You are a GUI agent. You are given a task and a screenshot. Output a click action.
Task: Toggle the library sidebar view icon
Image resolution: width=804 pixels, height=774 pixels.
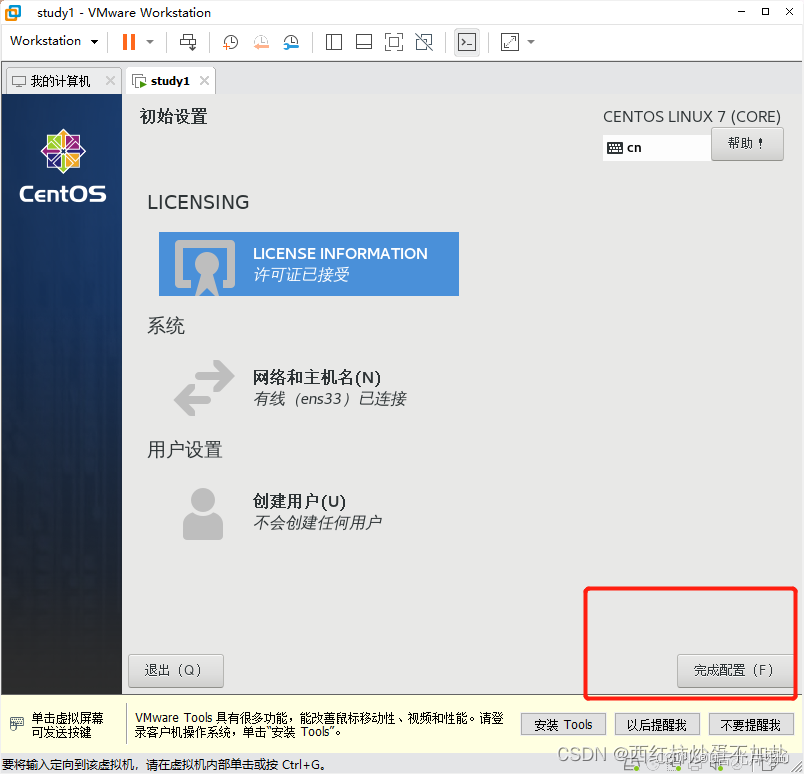334,42
